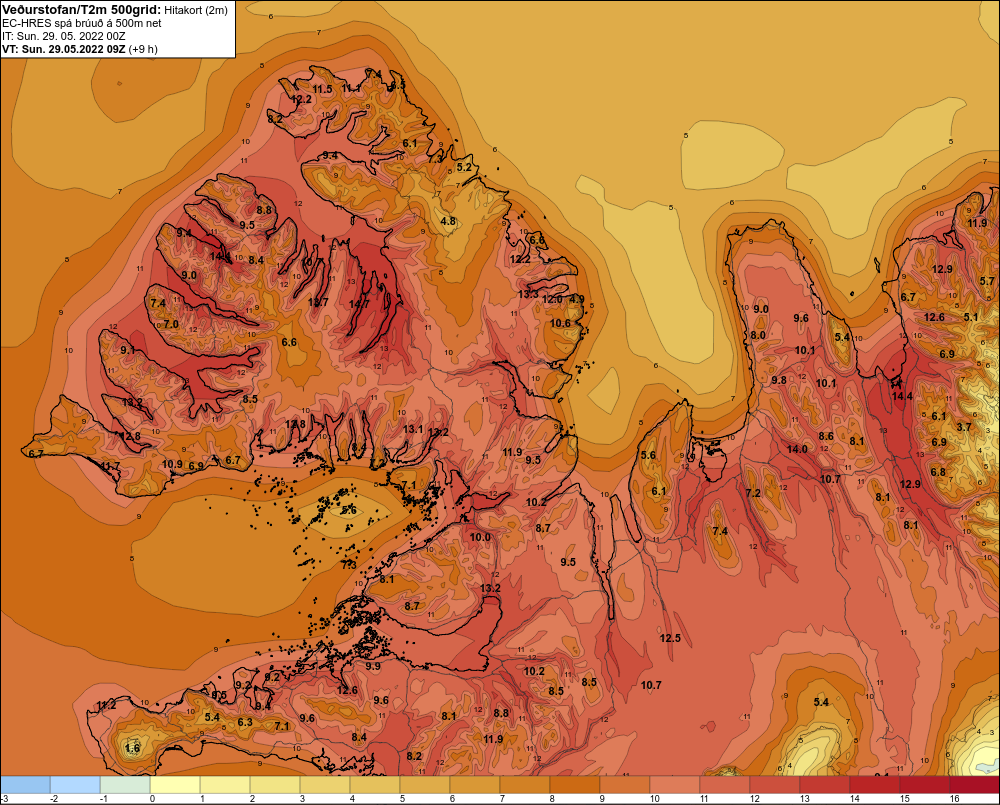Image resolution: width=1000 pixels, height=805 pixels.
Task: Click the 5.2 temperature value
Action: pyautogui.click(x=464, y=167)
